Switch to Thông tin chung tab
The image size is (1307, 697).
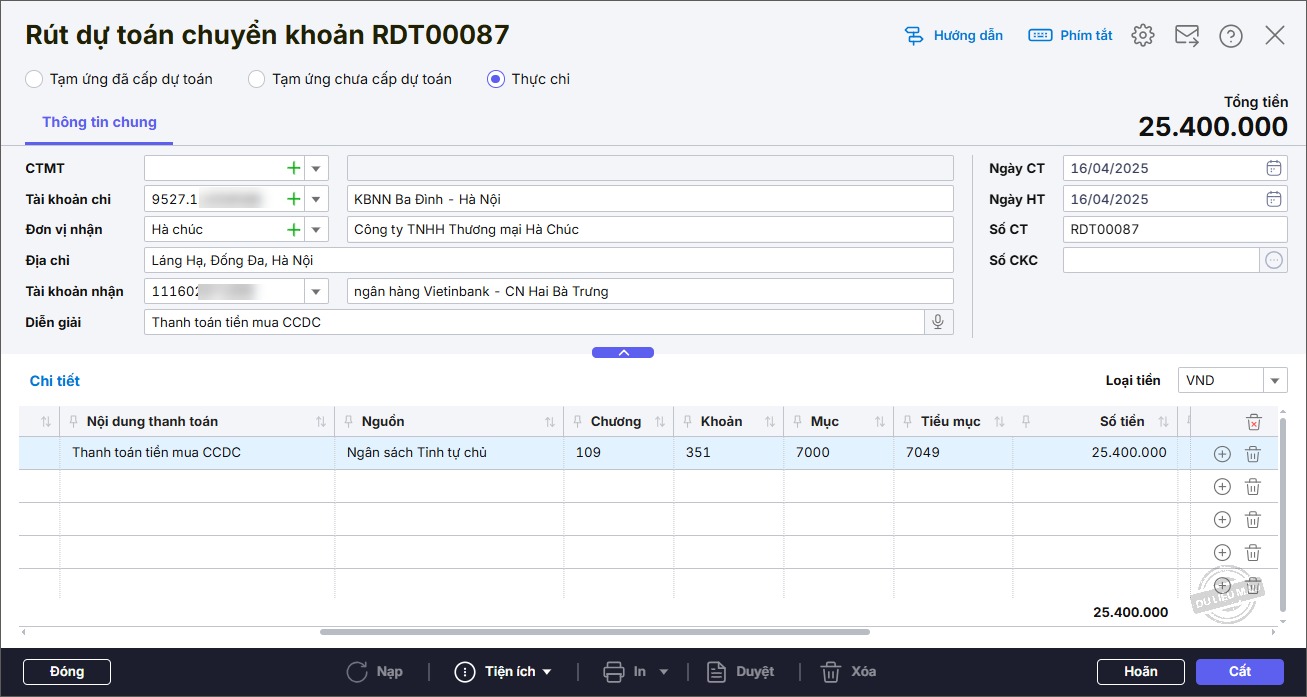99,122
